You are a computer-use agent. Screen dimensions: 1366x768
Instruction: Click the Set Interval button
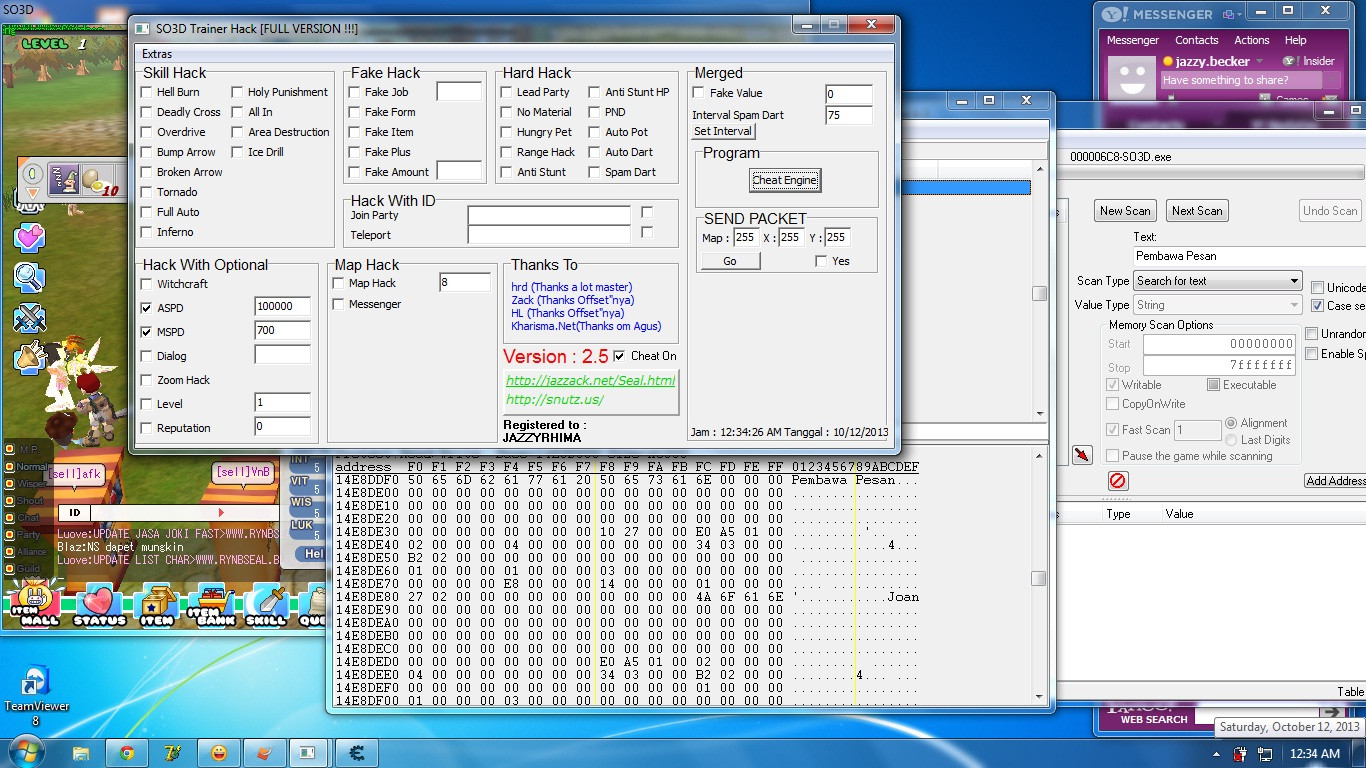724,131
